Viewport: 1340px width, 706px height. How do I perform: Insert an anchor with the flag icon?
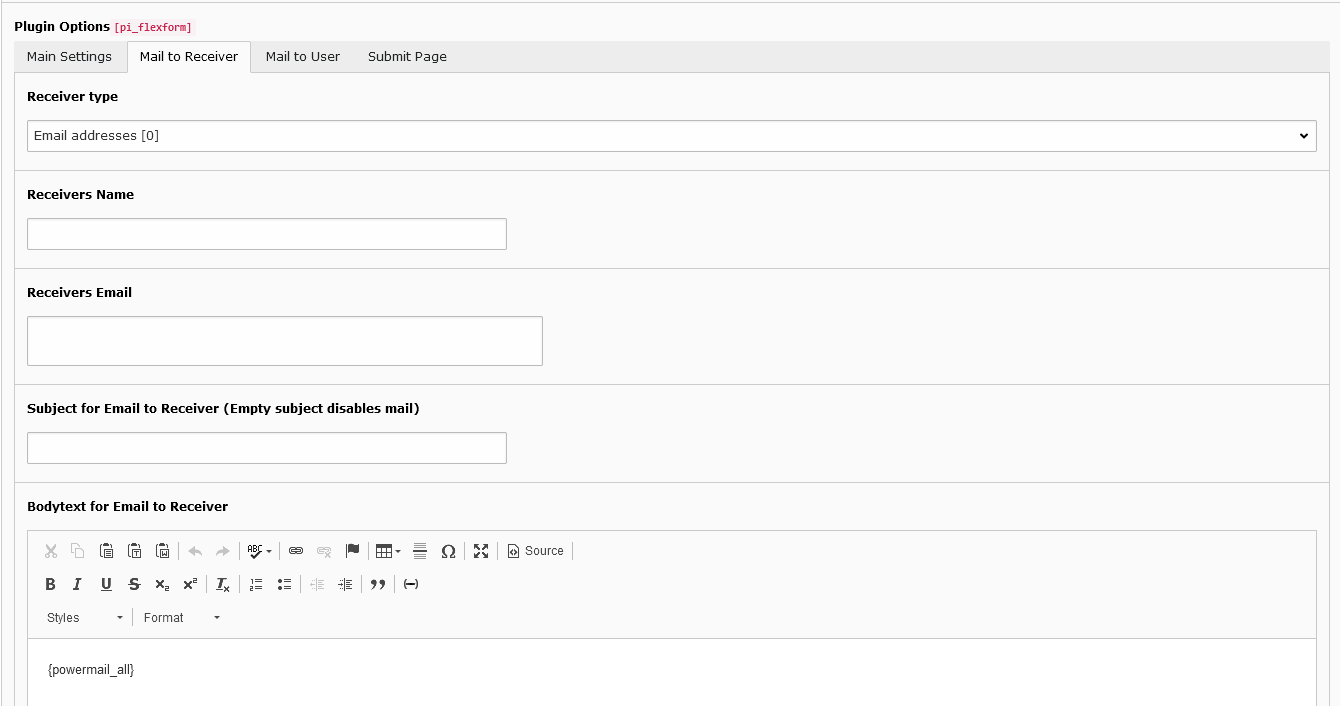pyautogui.click(x=352, y=550)
